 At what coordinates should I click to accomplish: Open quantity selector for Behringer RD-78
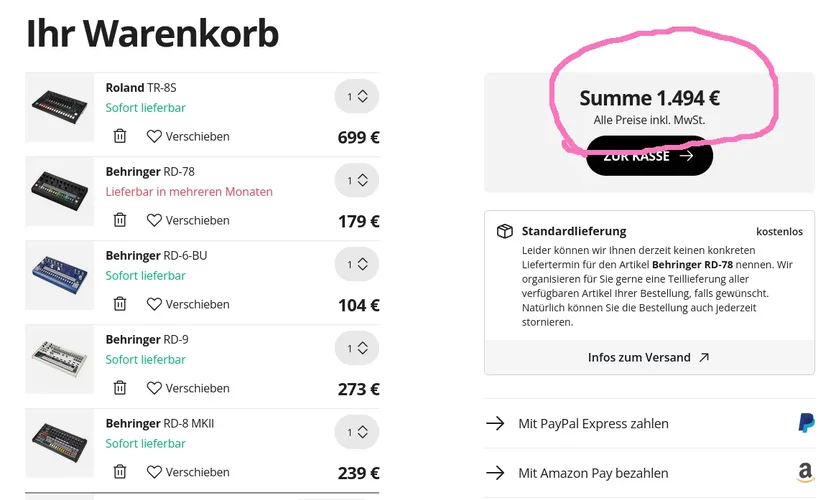click(x=357, y=181)
